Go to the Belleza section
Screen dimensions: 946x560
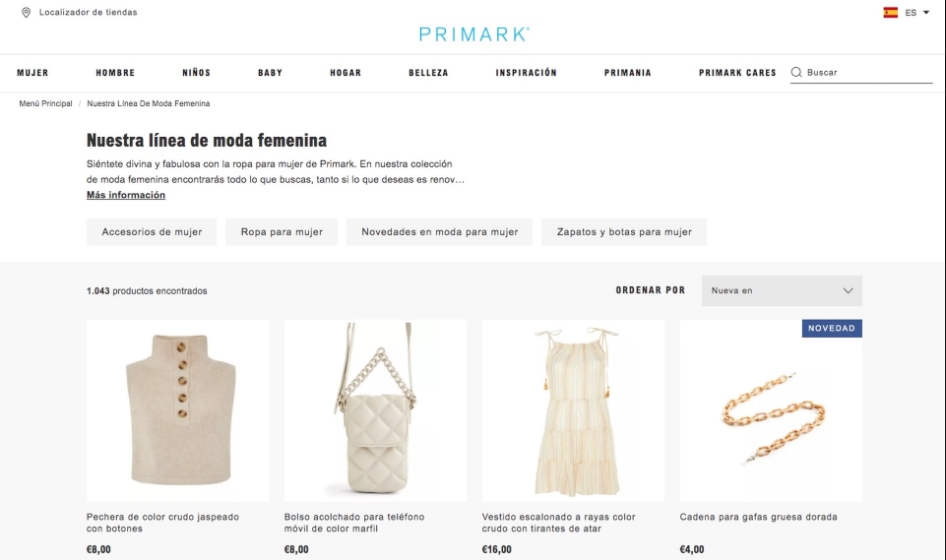pyautogui.click(x=428, y=73)
